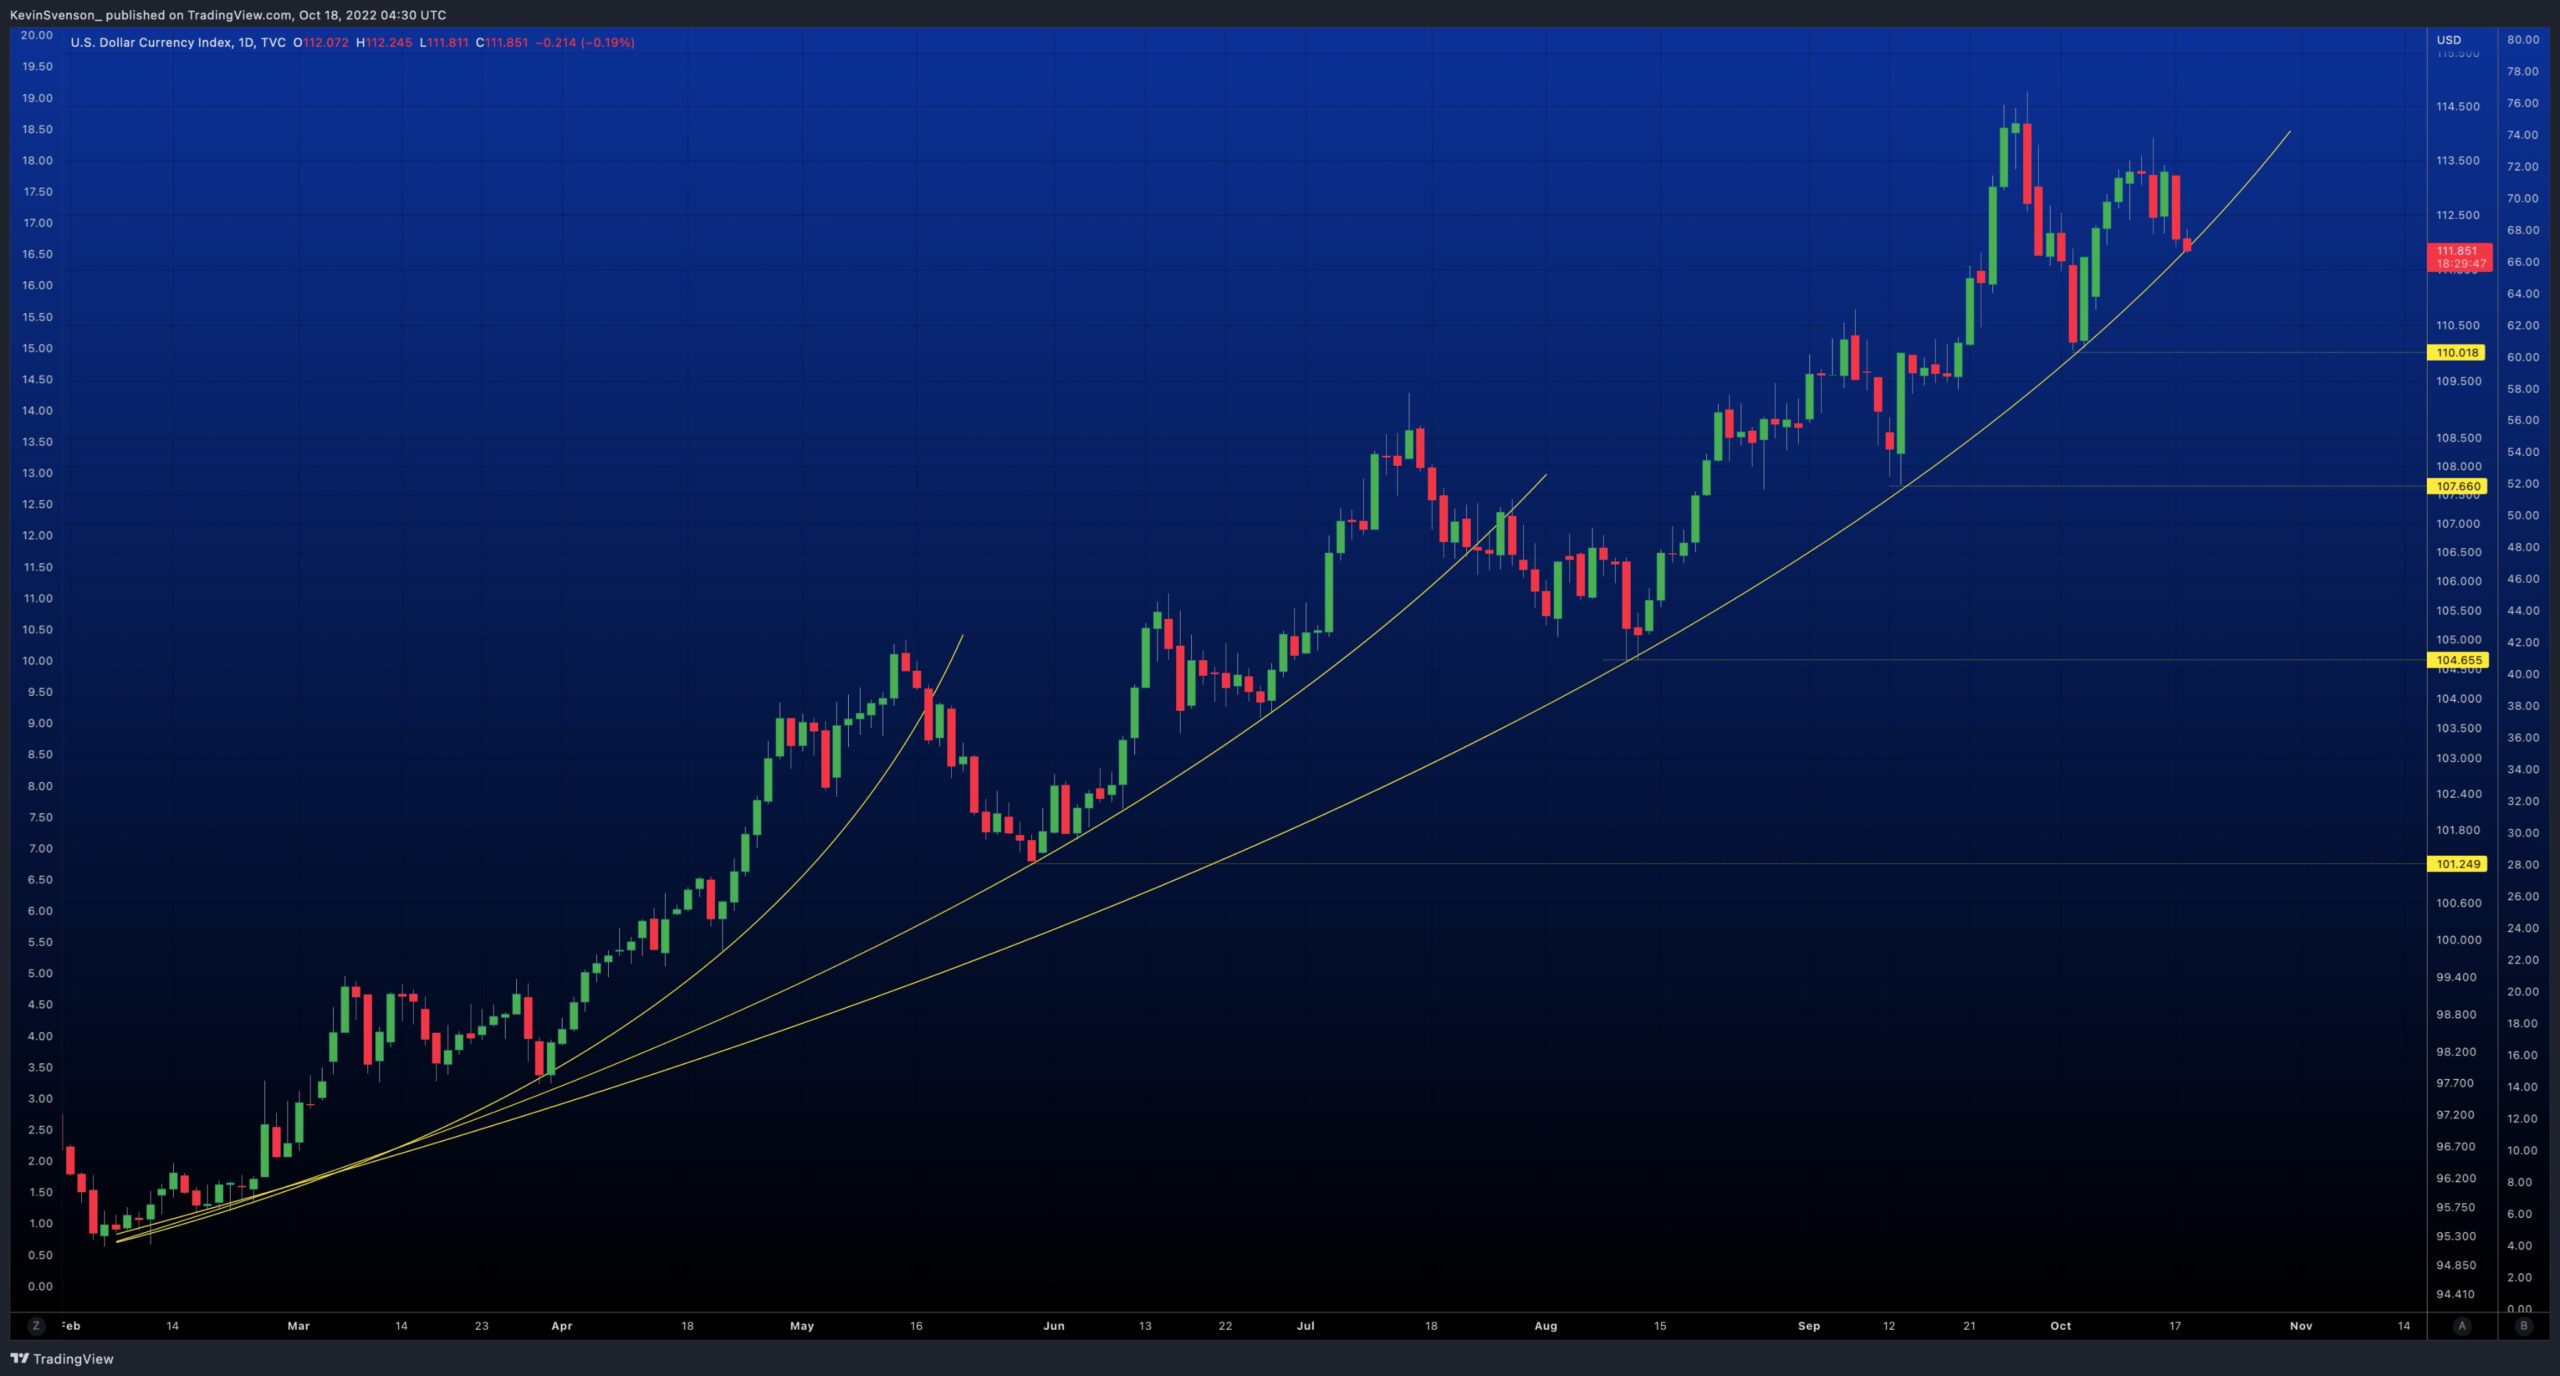2560x1376 pixels.
Task: Click the U.S. Dollar Currency Index title
Action: click(151, 43)
